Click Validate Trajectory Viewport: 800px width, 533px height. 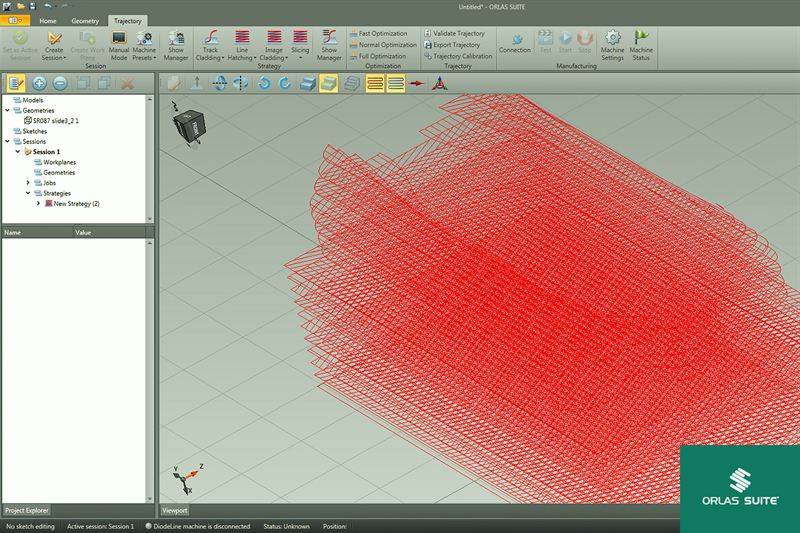pyautogui.click(x=458, y=33)
